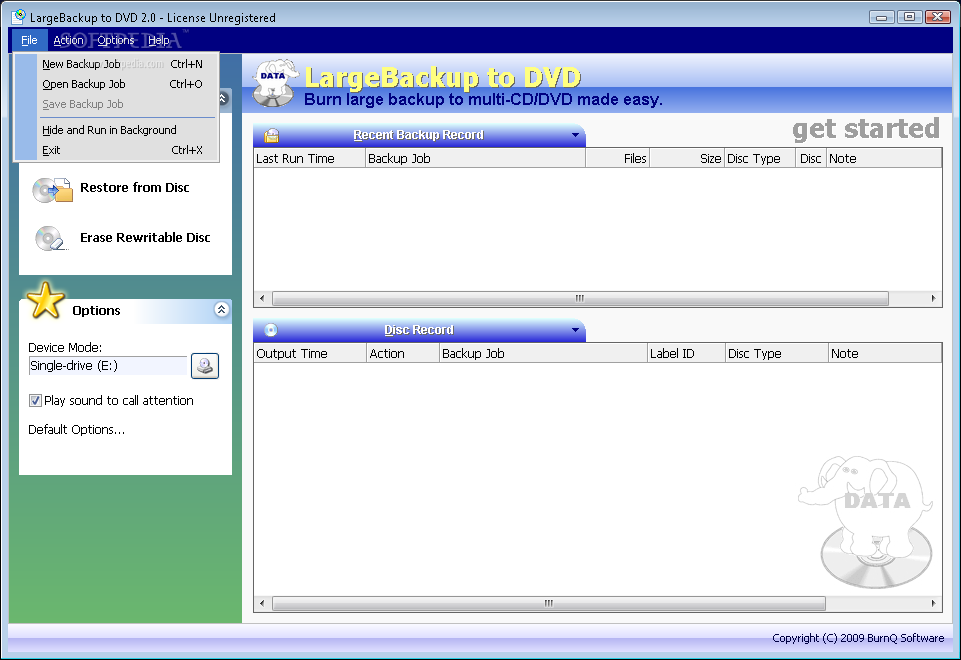961x660 pixels.
Task: Click the Recent Backup Record header title
Action: point(419,135)
